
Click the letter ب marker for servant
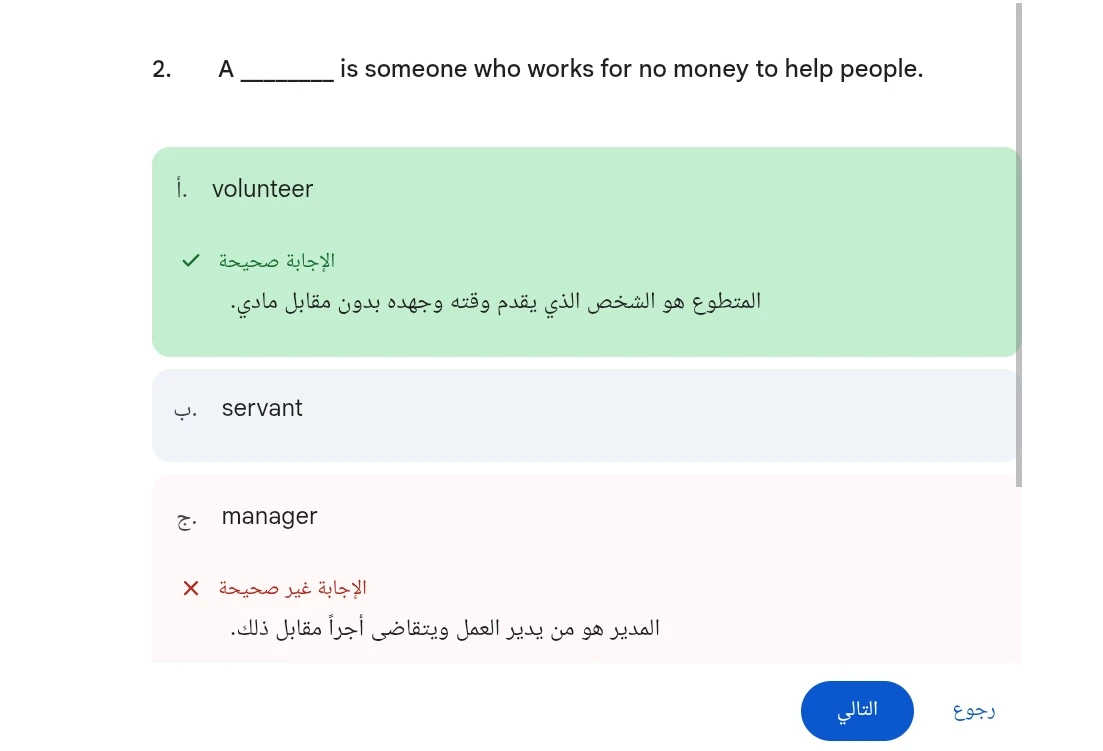coord(185,408)
